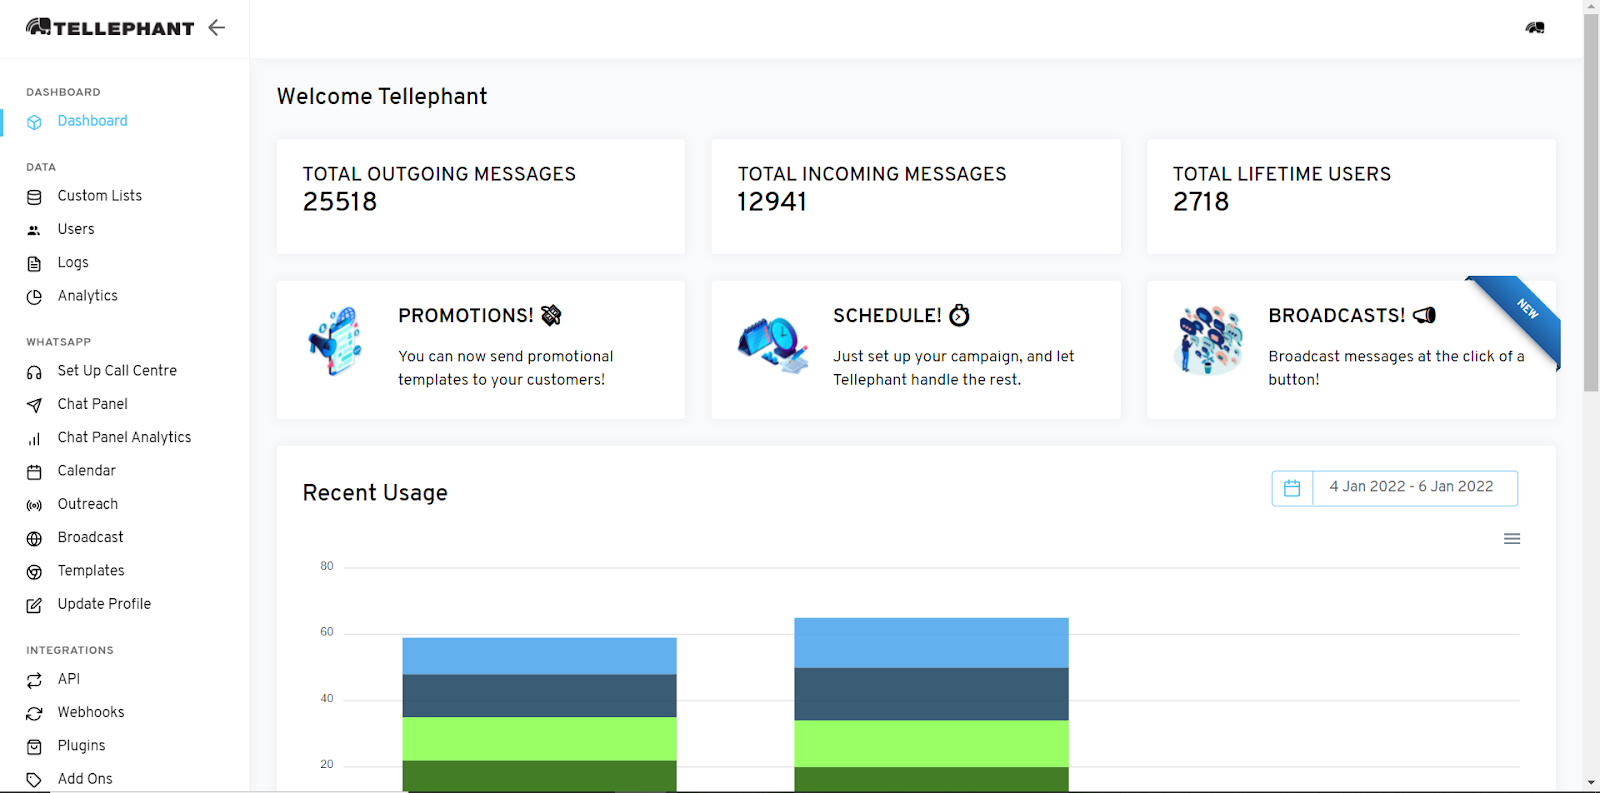Navigate to Analytics in the sidebar
1600x793 pixels.
point(88,296)
